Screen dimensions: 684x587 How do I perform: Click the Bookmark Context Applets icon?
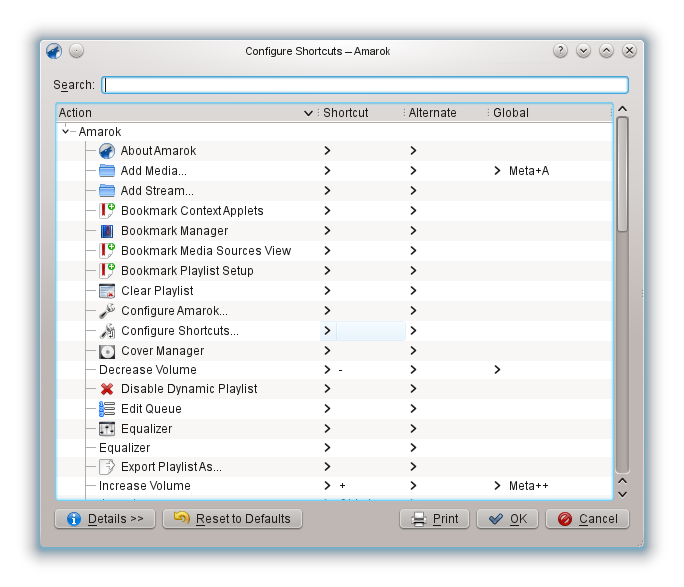107,211
